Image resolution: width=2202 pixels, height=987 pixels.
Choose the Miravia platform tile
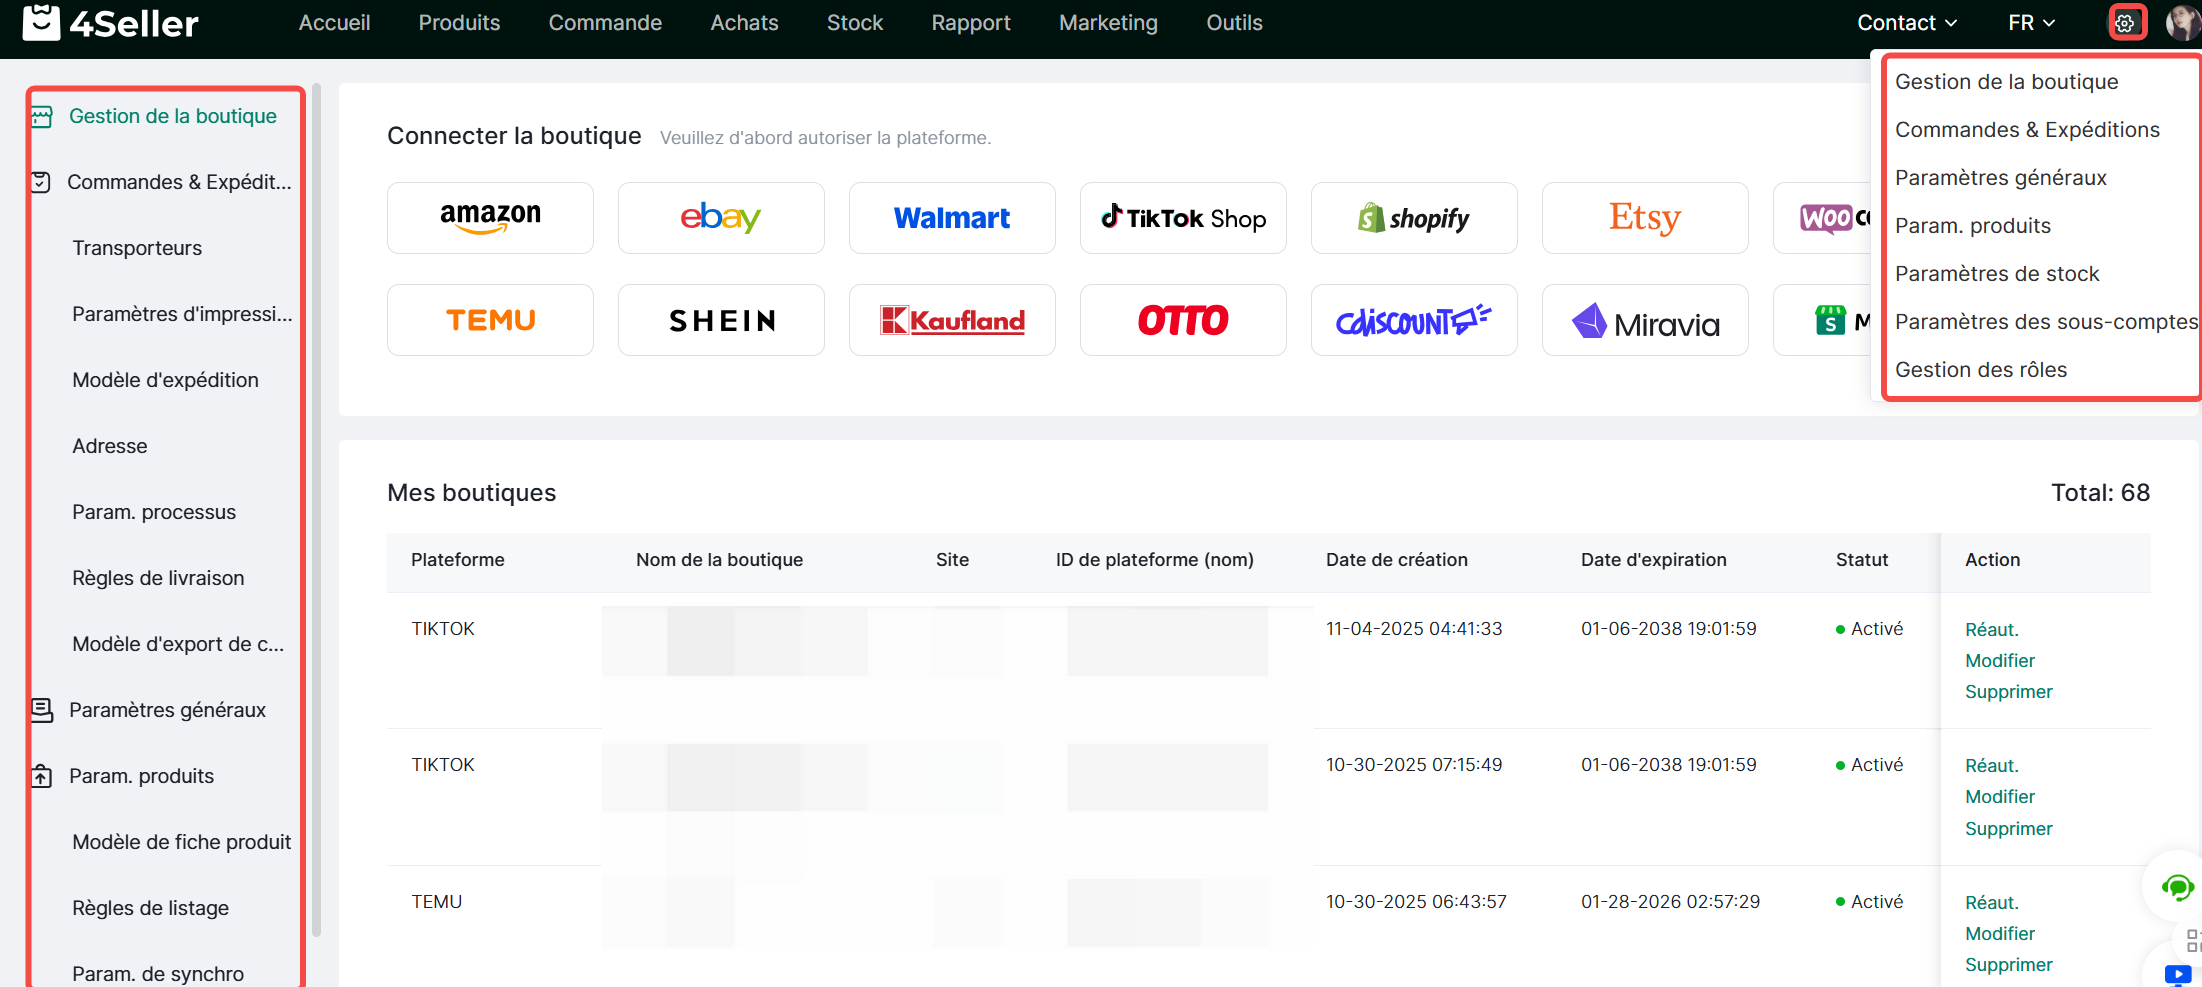[1645, 320]
